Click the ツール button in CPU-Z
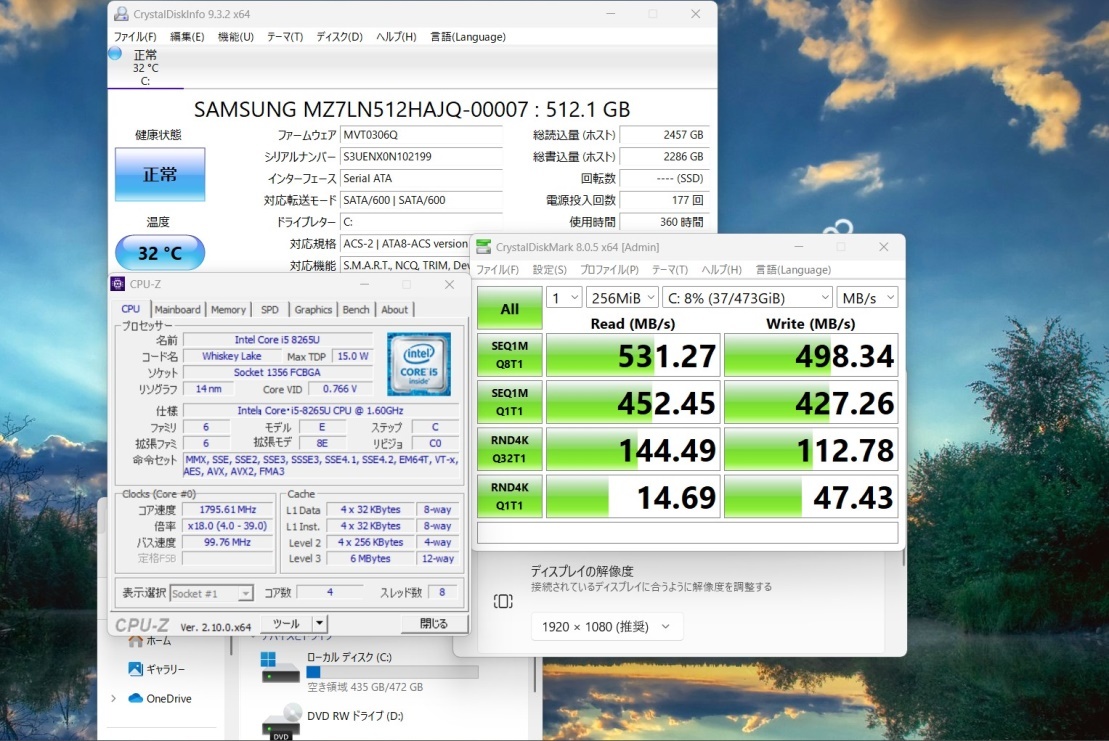Viewport: 1109px width, 741px height. click(x=286, y=623)
